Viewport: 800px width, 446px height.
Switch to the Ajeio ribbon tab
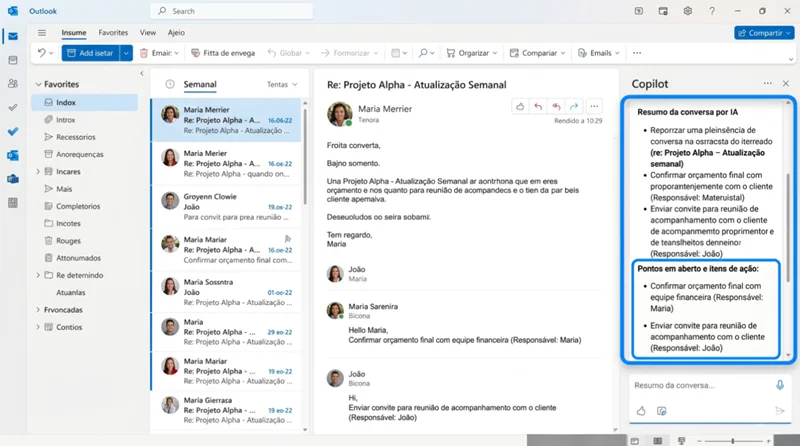176,33
